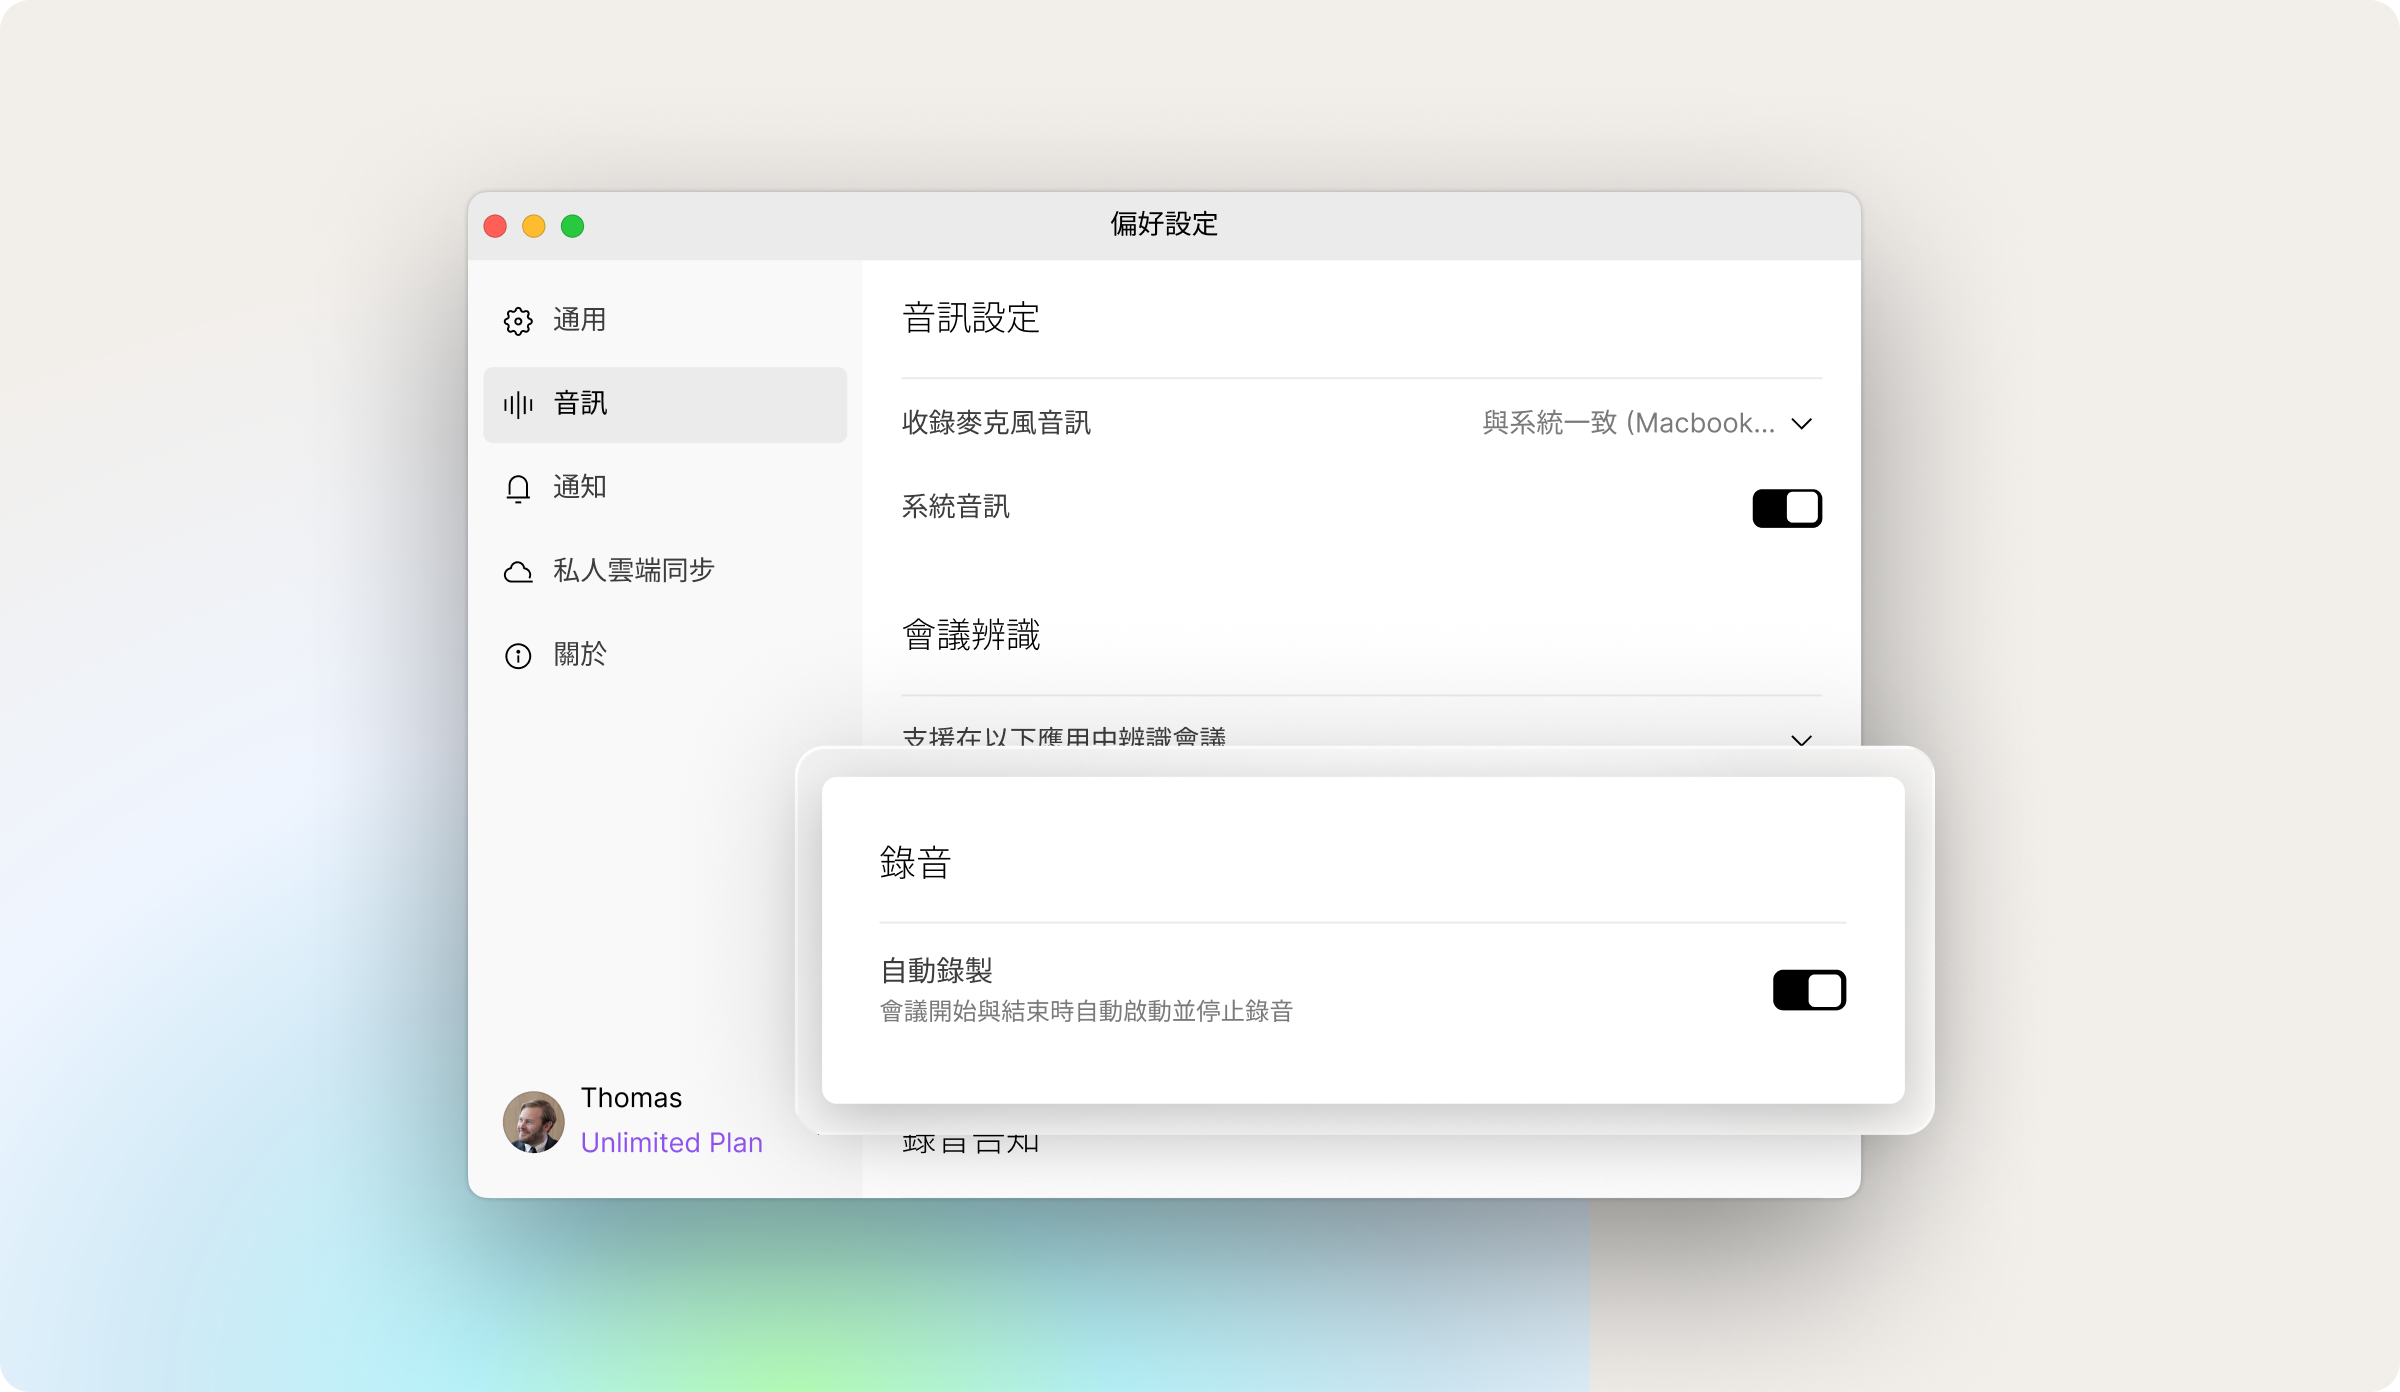Click the info circle icon beside 關於

(x=518, y=656)
